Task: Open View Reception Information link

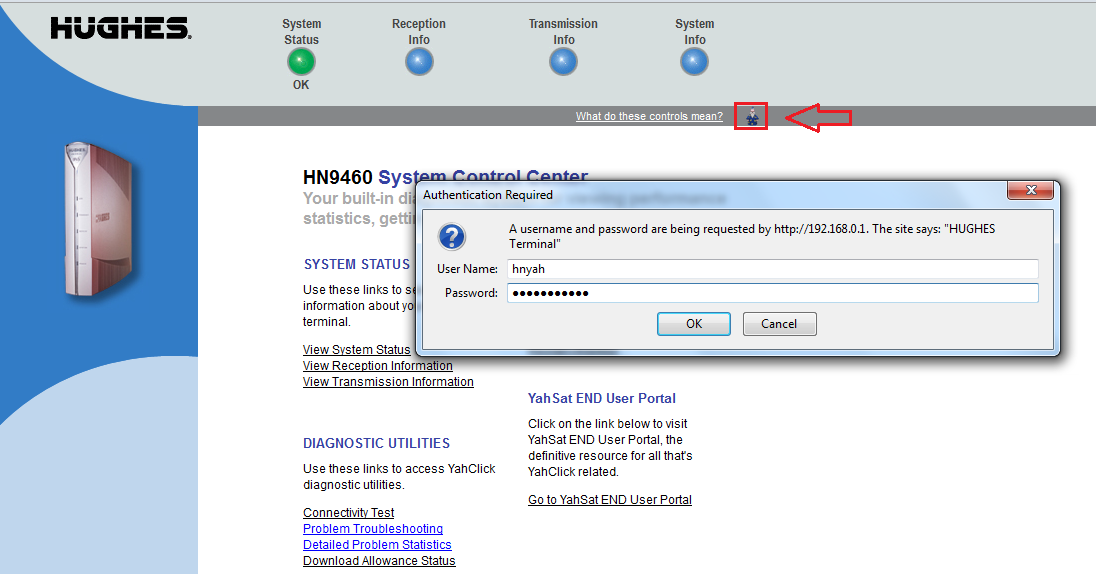Action: coord(377,366)
